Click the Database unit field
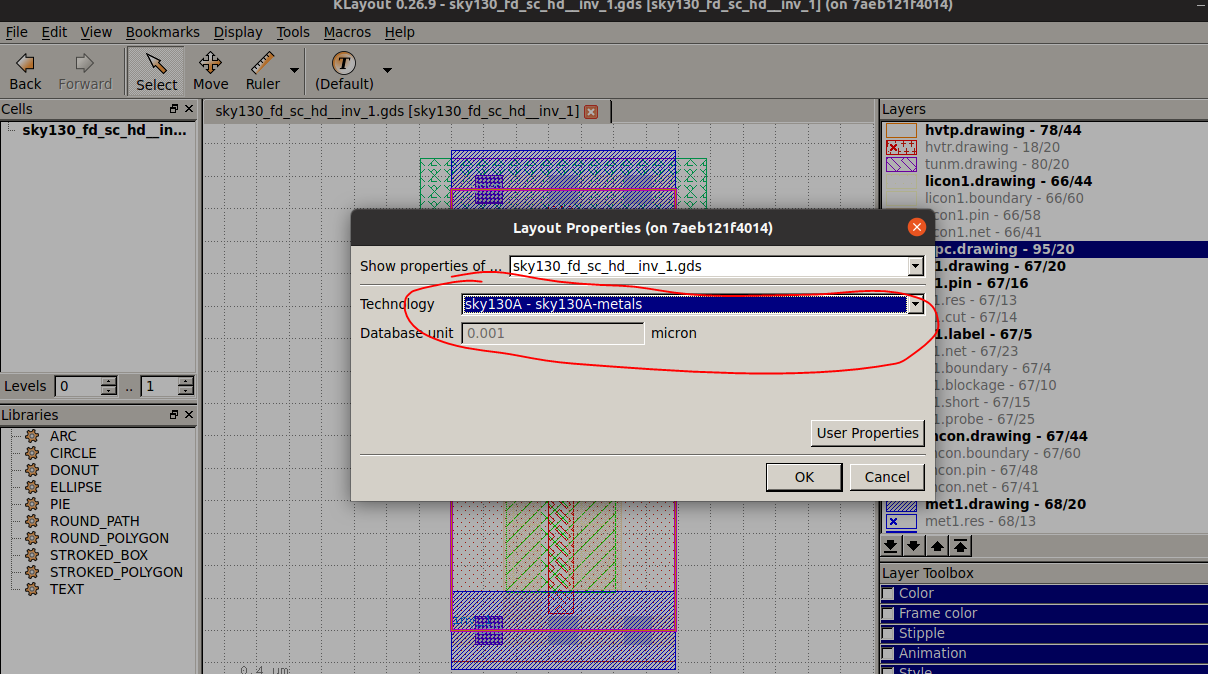The width and height of the screenshot is (1208, 674). [x=553, y=333]
